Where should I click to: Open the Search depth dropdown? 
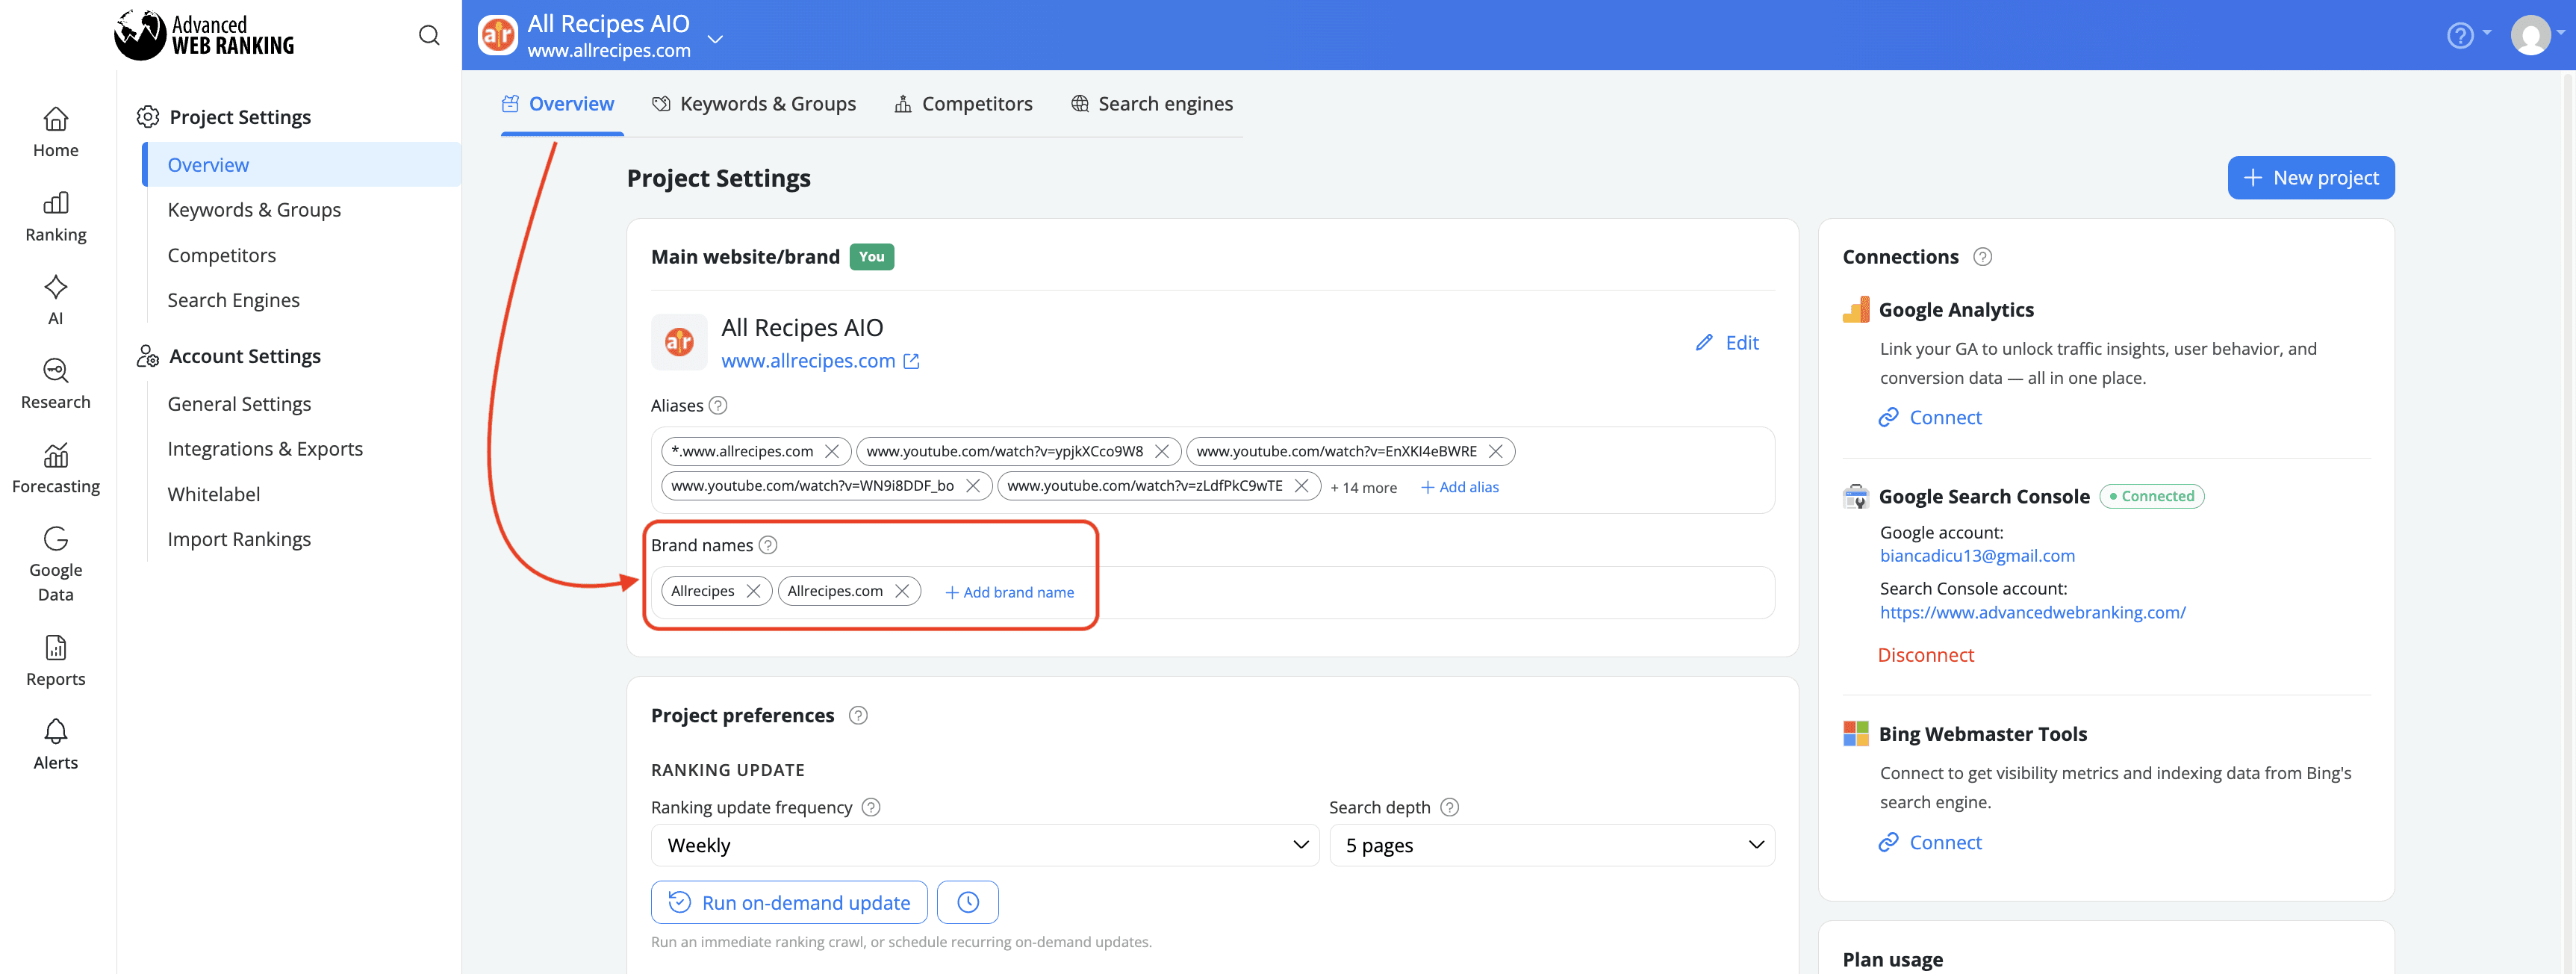(1552, 846)
